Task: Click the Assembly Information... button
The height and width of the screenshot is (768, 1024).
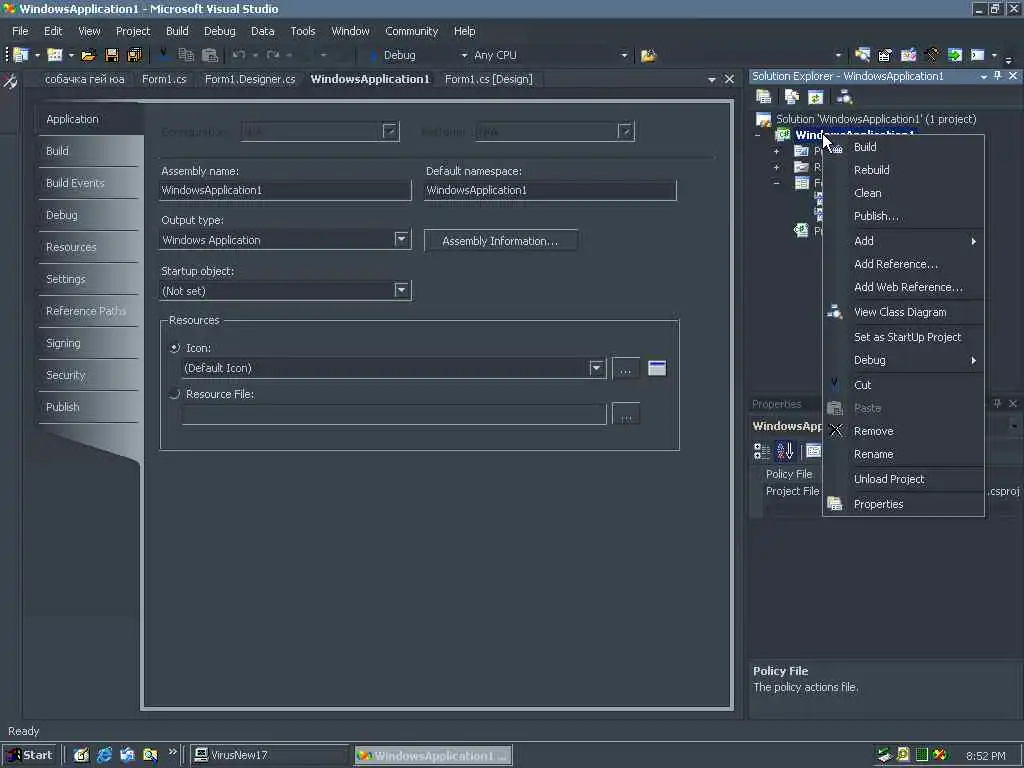Action: click(500, 241)
